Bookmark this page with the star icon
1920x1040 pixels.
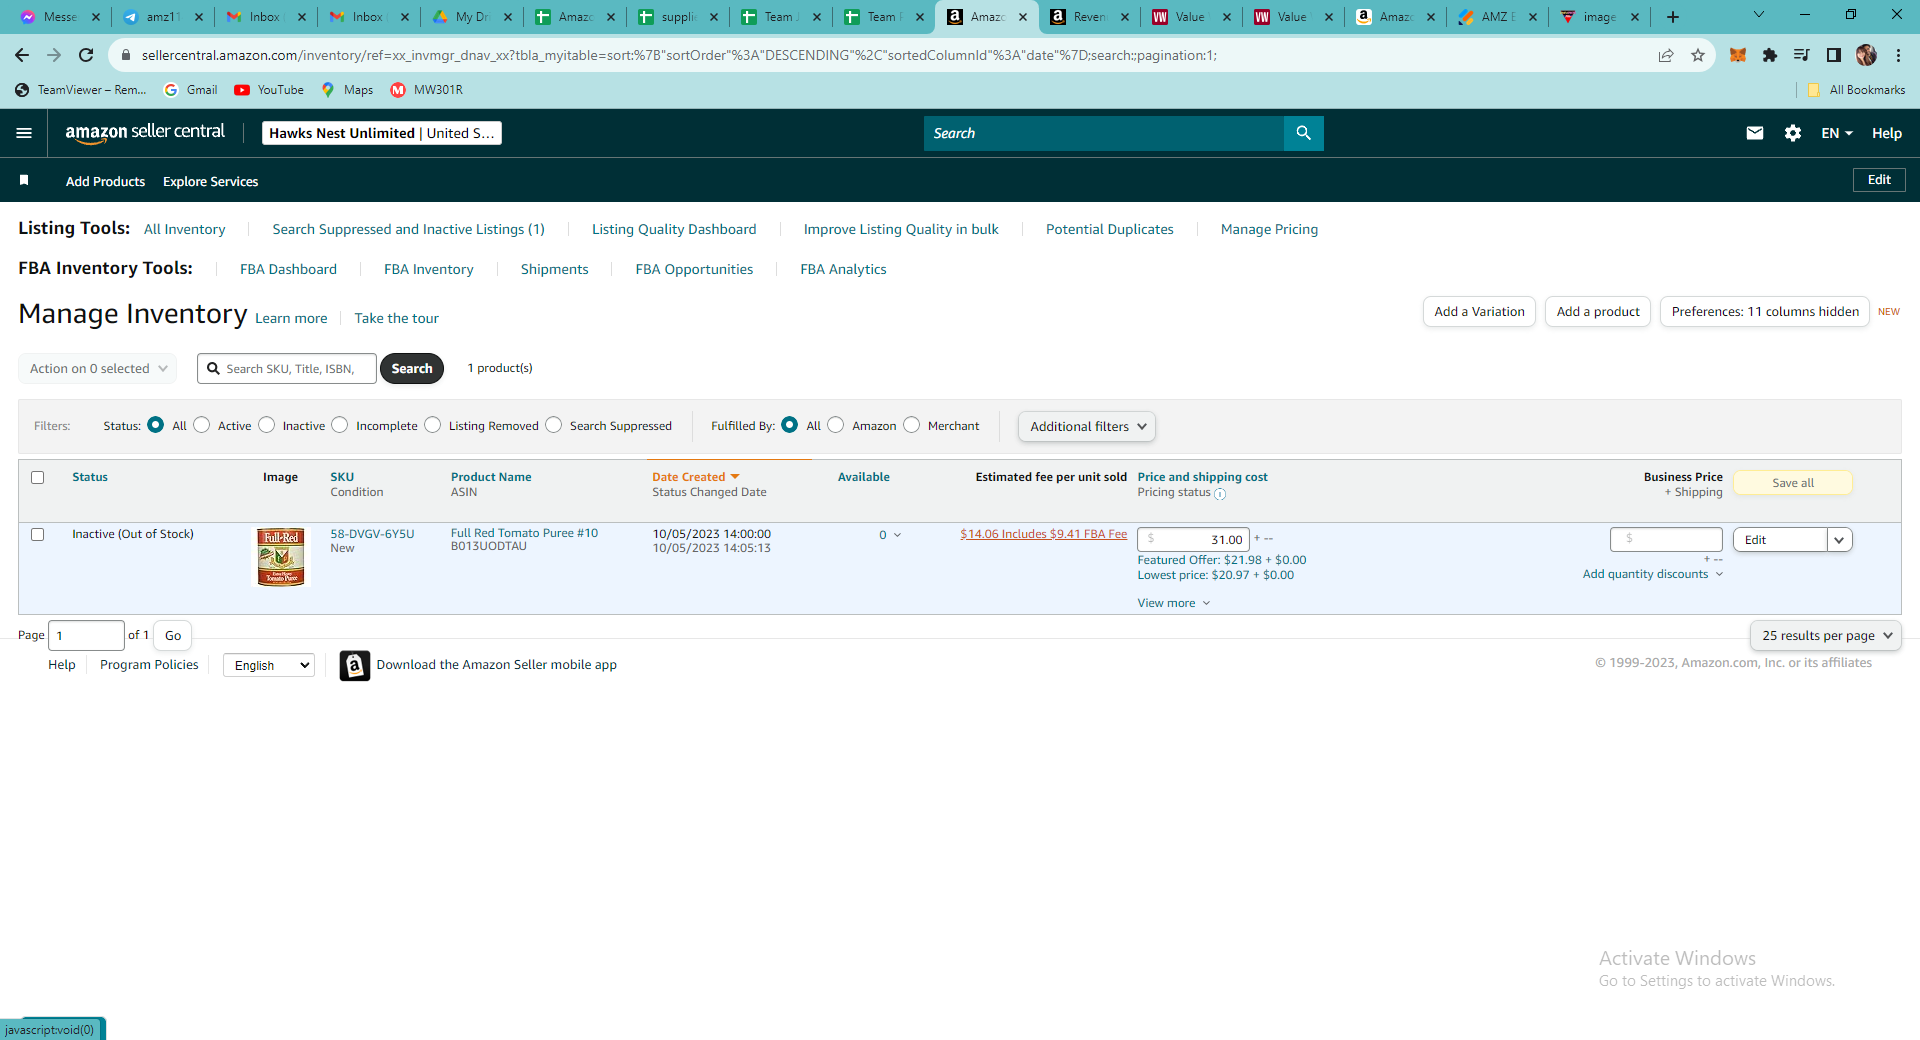(1698, 55)
